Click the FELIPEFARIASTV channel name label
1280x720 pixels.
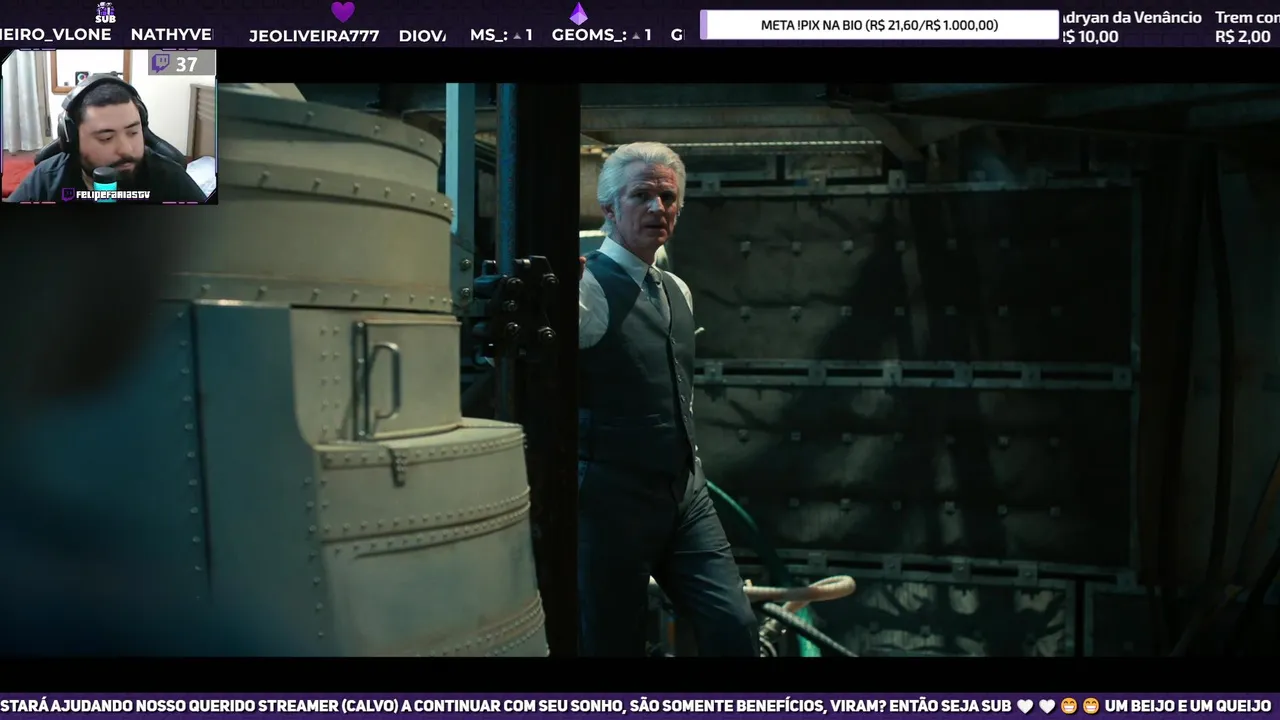[112, 195]
